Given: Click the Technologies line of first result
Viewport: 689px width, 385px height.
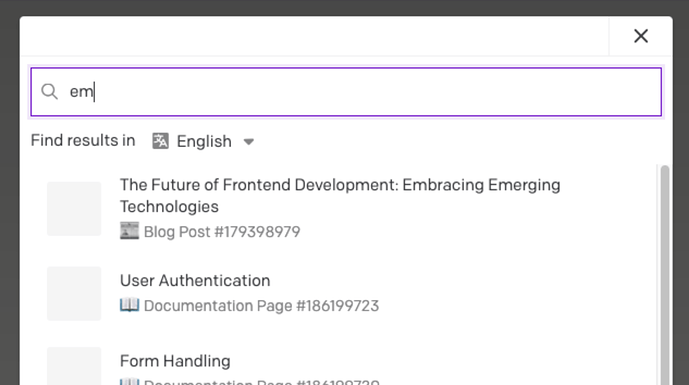Looking at the screenshot, I should click(x=169, y=207).
